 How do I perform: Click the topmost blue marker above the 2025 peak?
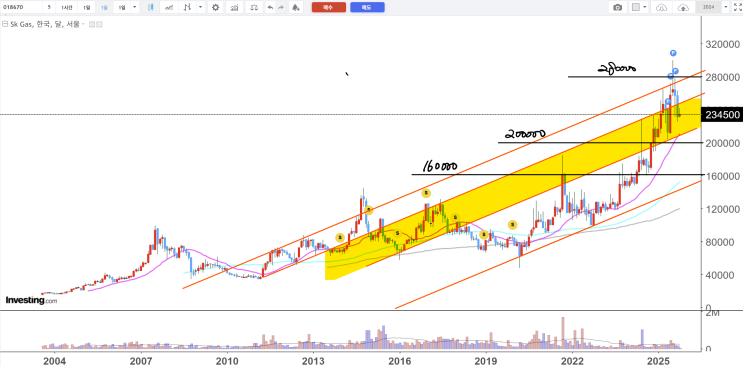(673, 53)
